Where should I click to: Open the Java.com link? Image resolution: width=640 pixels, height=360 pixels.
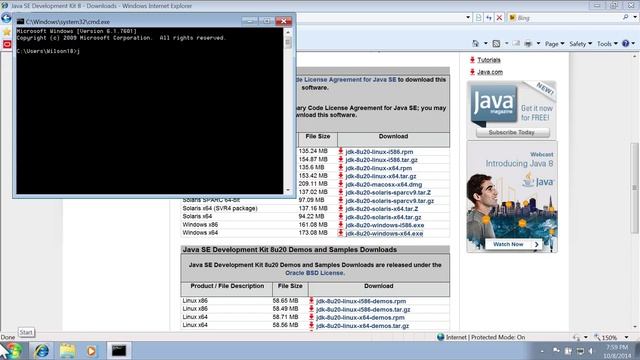pos(490,72)
